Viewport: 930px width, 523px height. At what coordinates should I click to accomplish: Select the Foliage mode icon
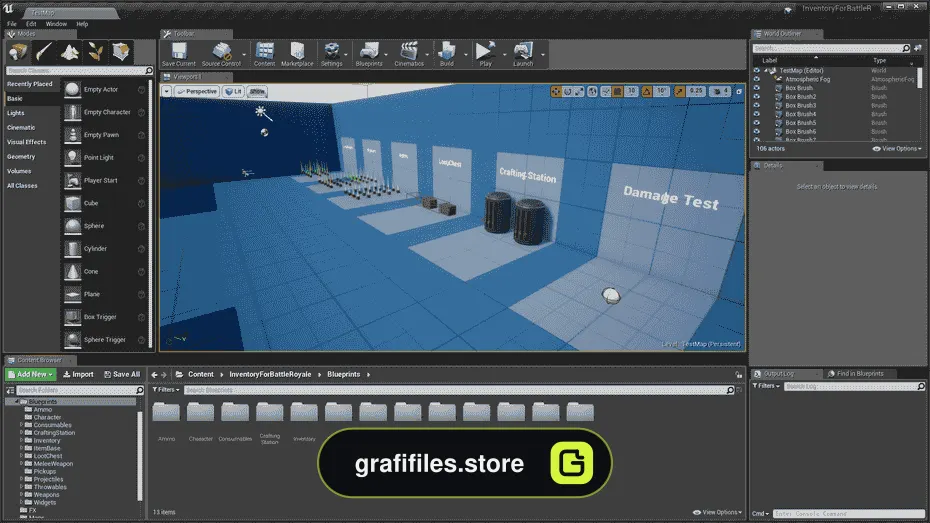(x=95, y=52)
